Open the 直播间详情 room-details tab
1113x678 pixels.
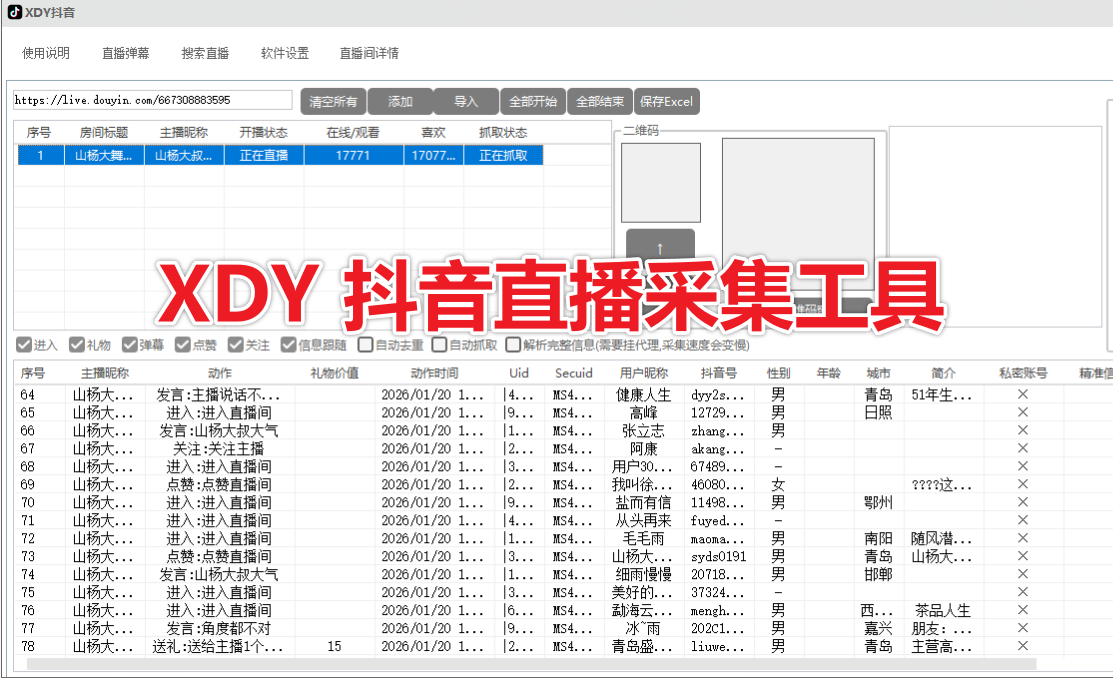tap(368, 53)
